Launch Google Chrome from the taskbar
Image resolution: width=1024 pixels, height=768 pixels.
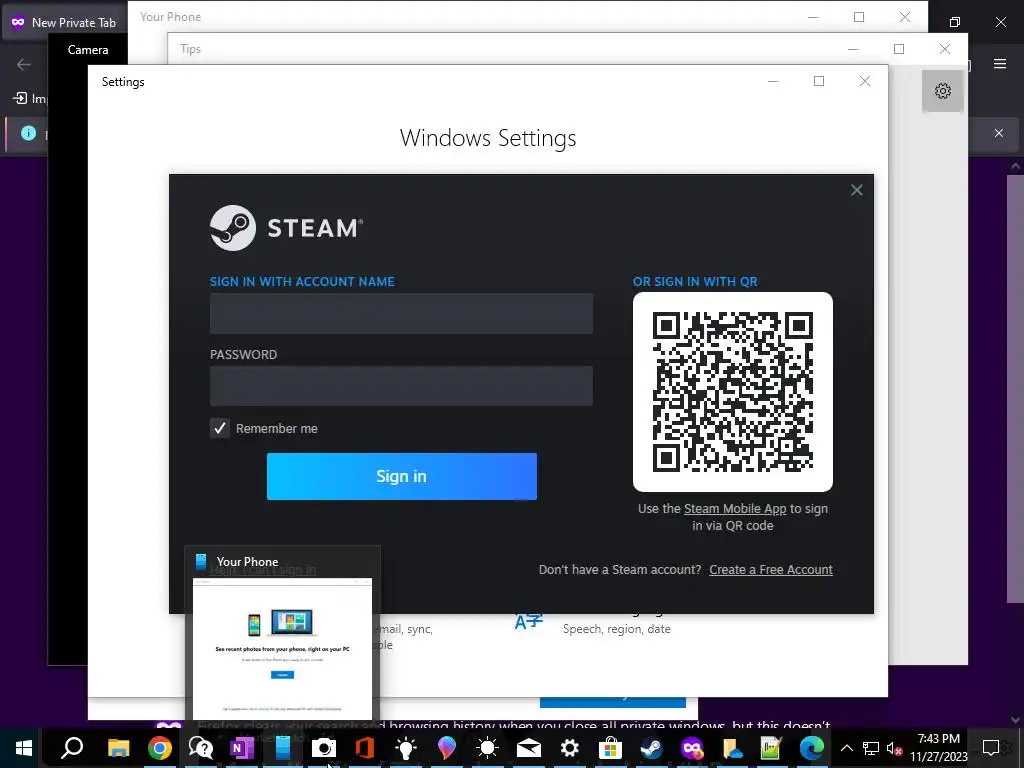pos(159,748)
